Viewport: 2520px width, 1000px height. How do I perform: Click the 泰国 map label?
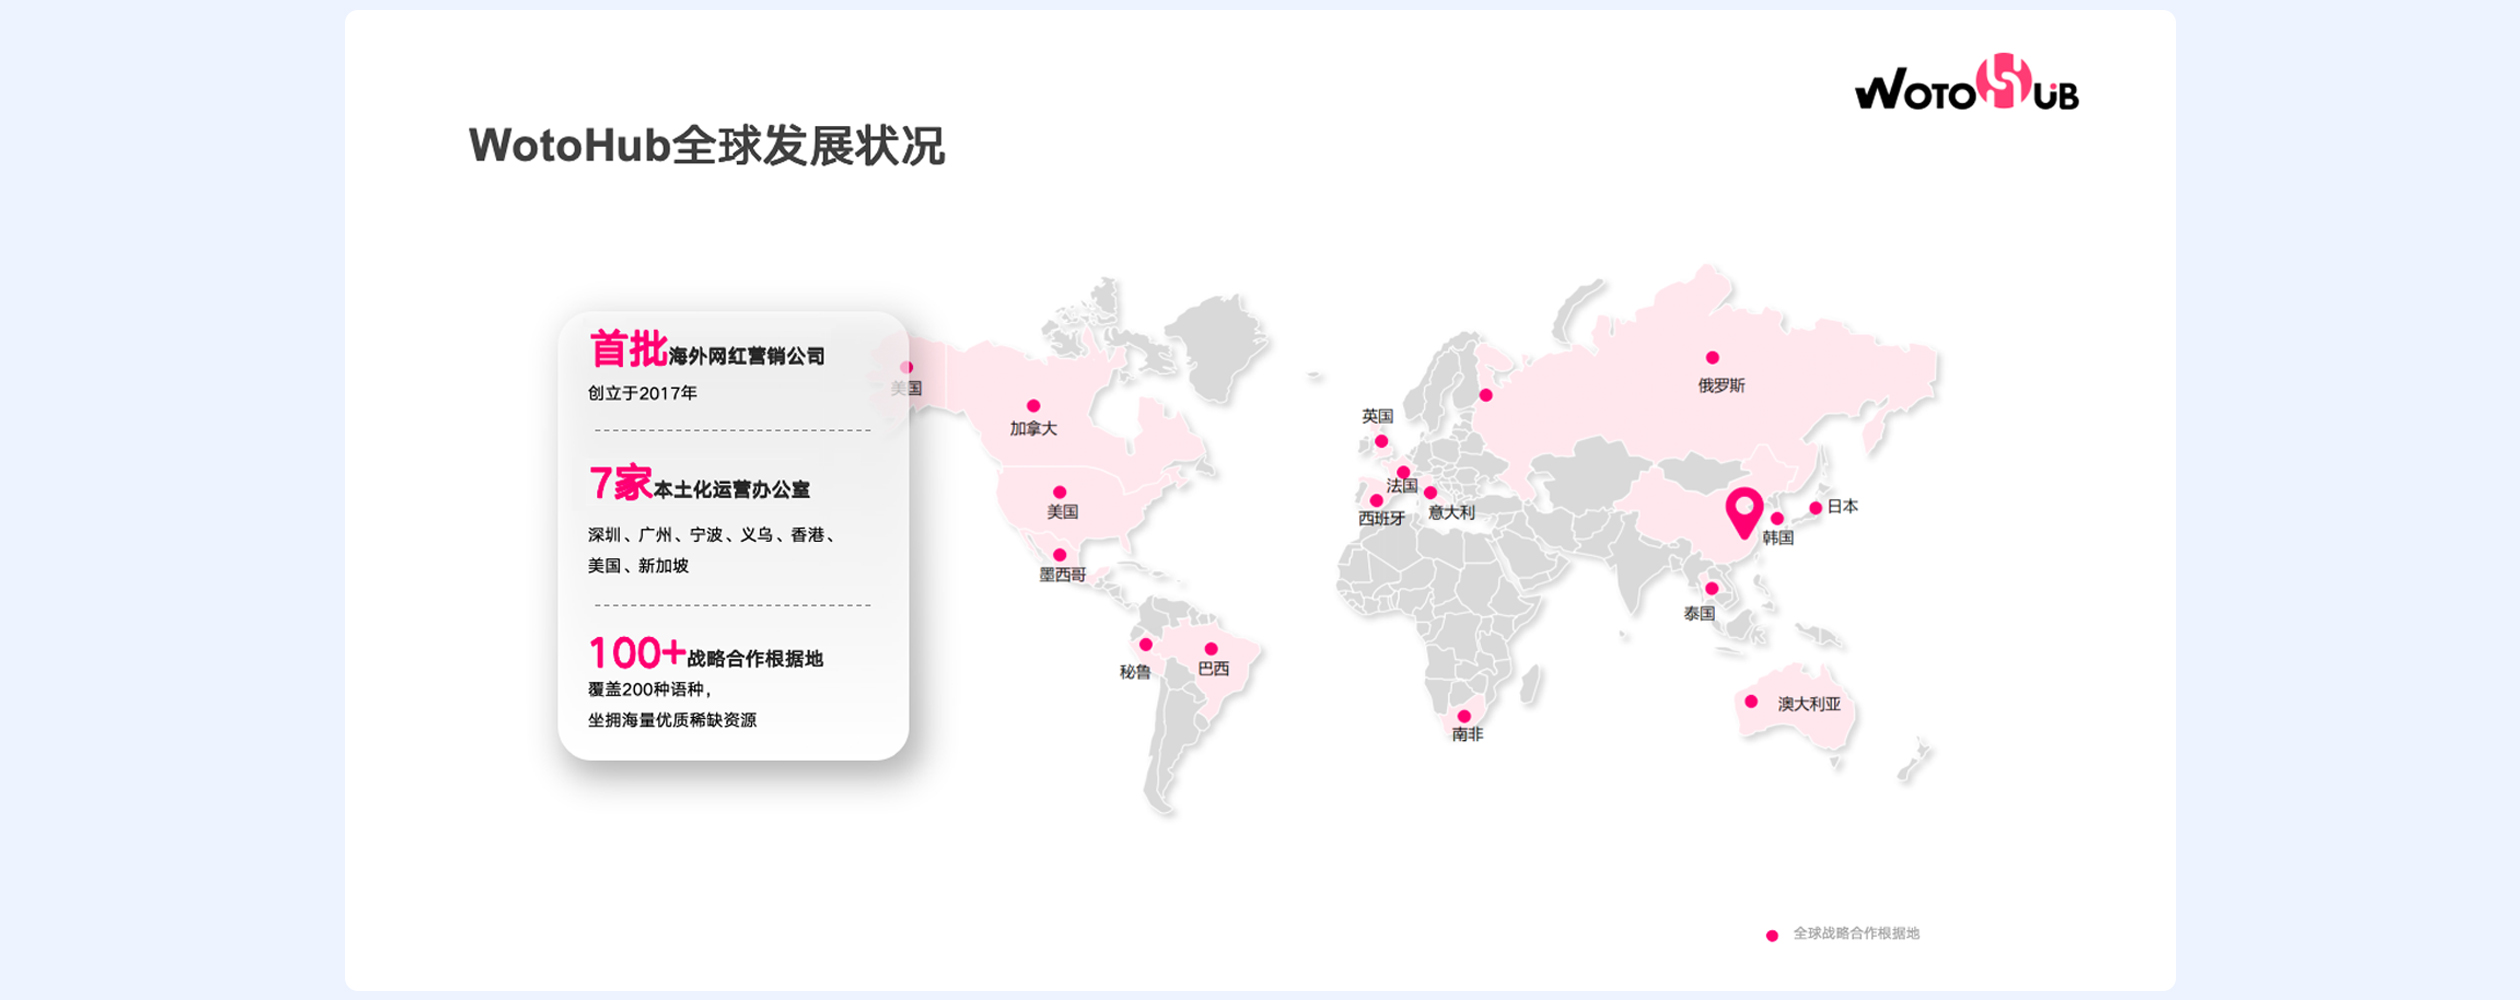click(1699, 614)
